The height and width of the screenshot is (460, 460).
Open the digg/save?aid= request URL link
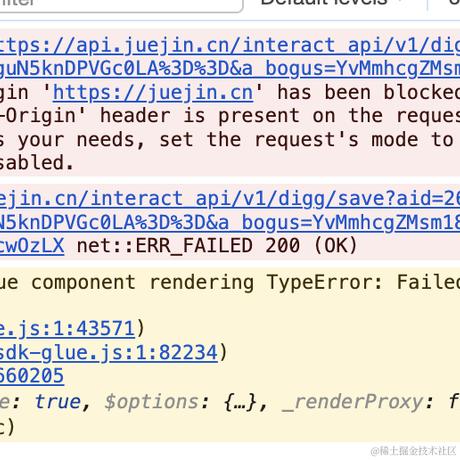(230, 199)
